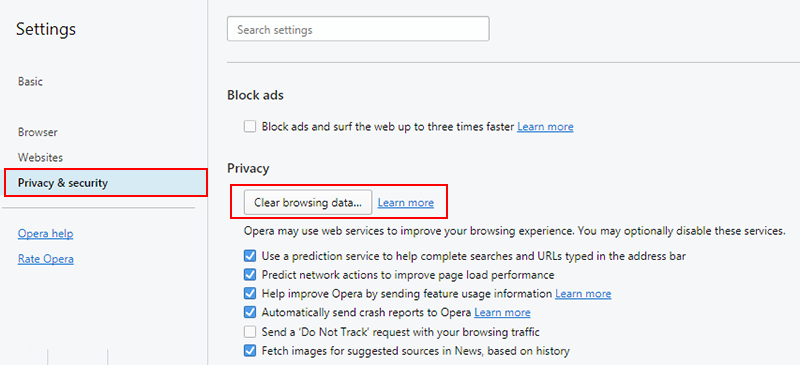Open Learn more about feature usage information

click(583, 294)
